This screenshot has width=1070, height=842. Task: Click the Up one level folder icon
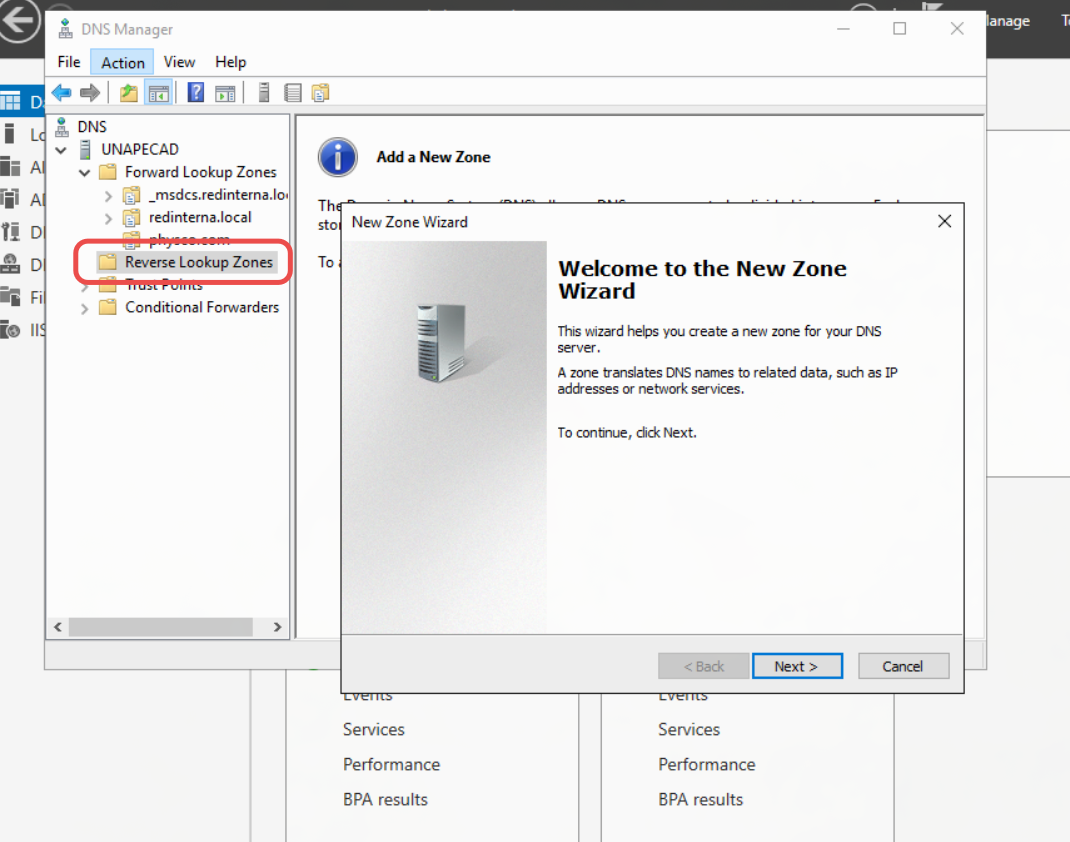click(x=128, y=92)
